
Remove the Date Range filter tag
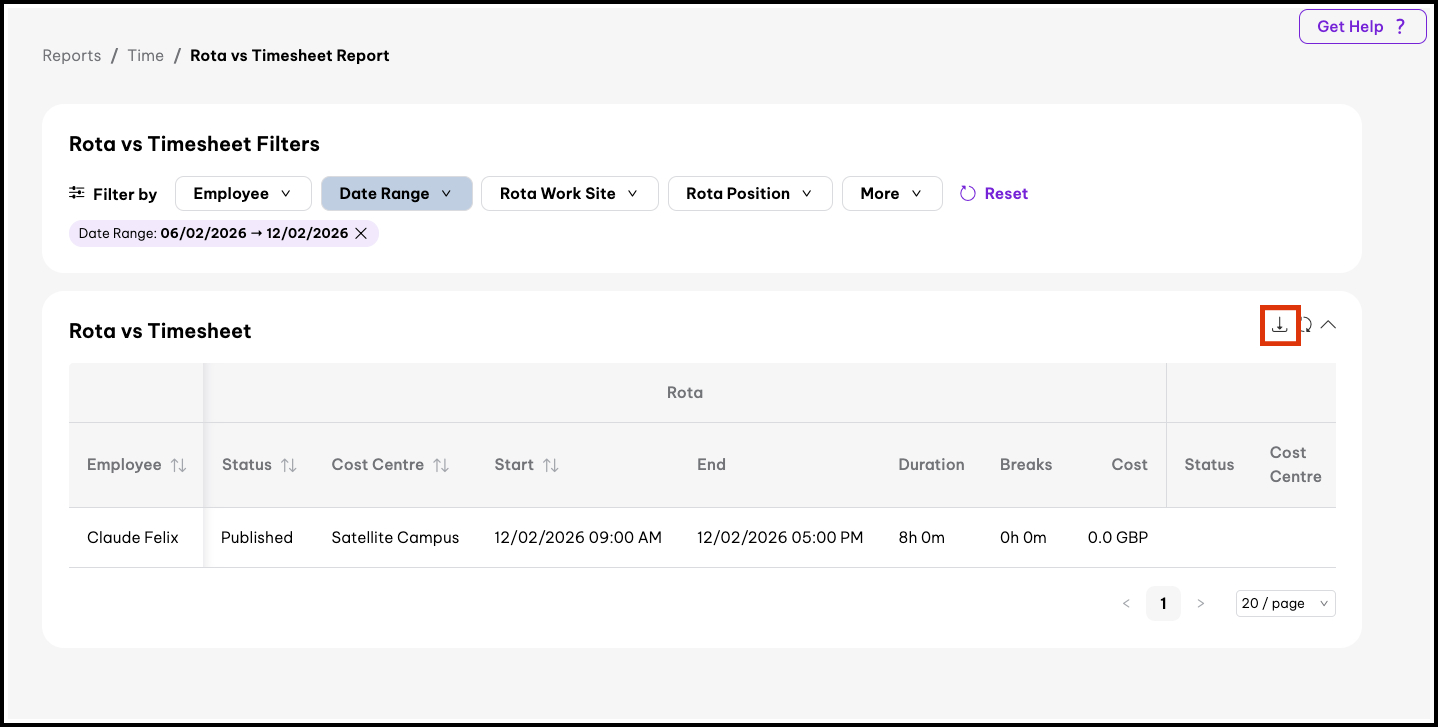pyautogui.click(x=361, y=233)
